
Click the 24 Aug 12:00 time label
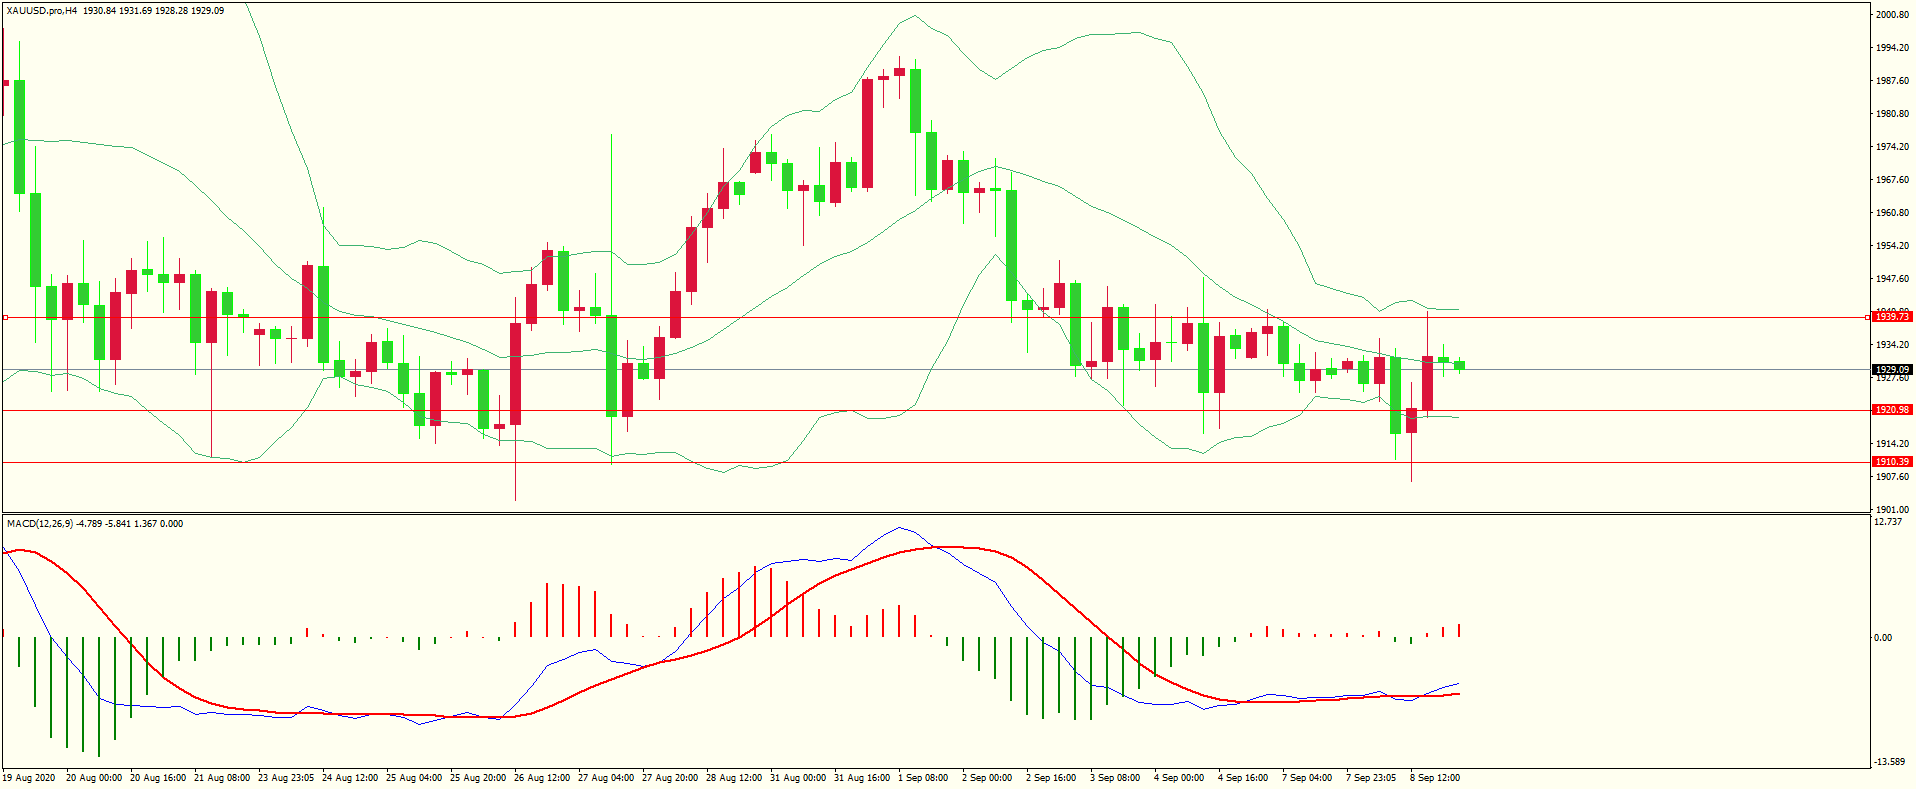[350, 778]
